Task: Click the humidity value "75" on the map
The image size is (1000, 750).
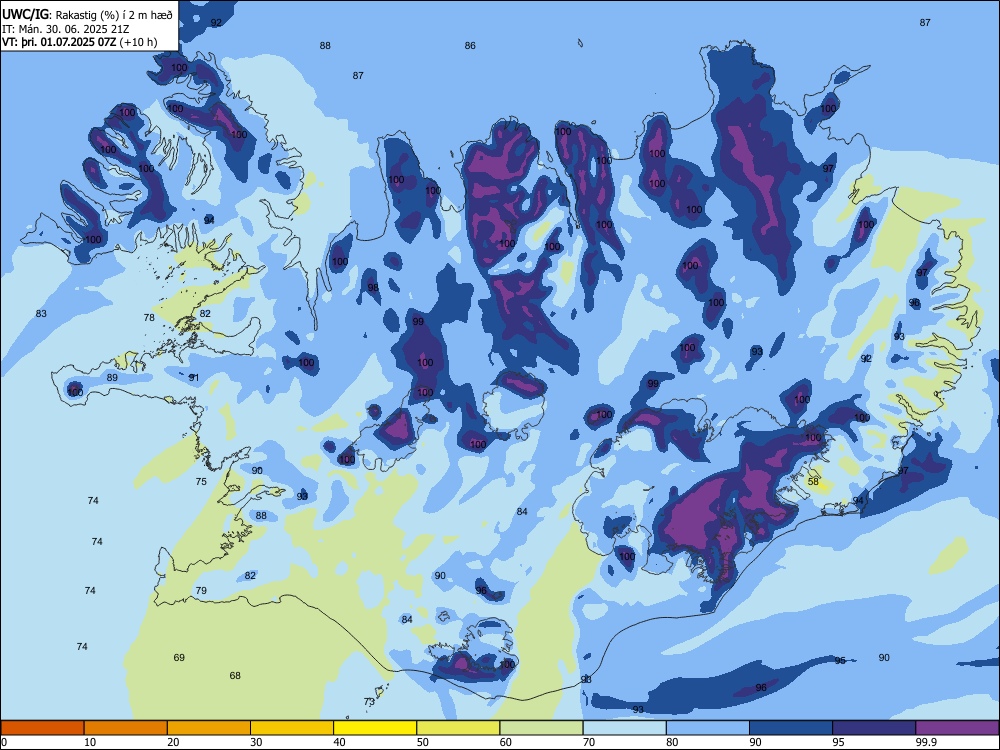Action: pos(201,482)
